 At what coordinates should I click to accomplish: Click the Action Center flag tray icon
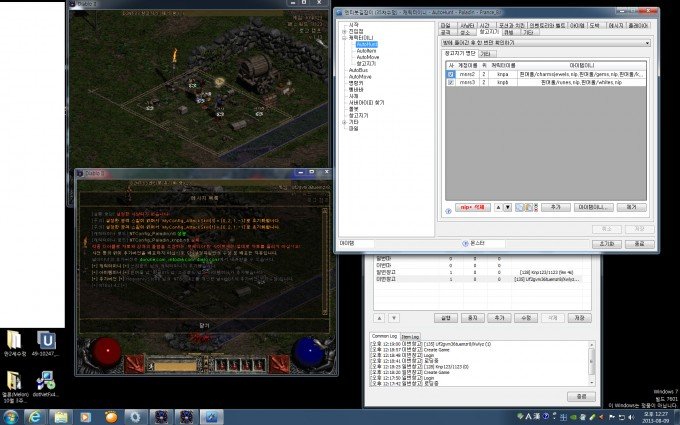pos(612,417)
